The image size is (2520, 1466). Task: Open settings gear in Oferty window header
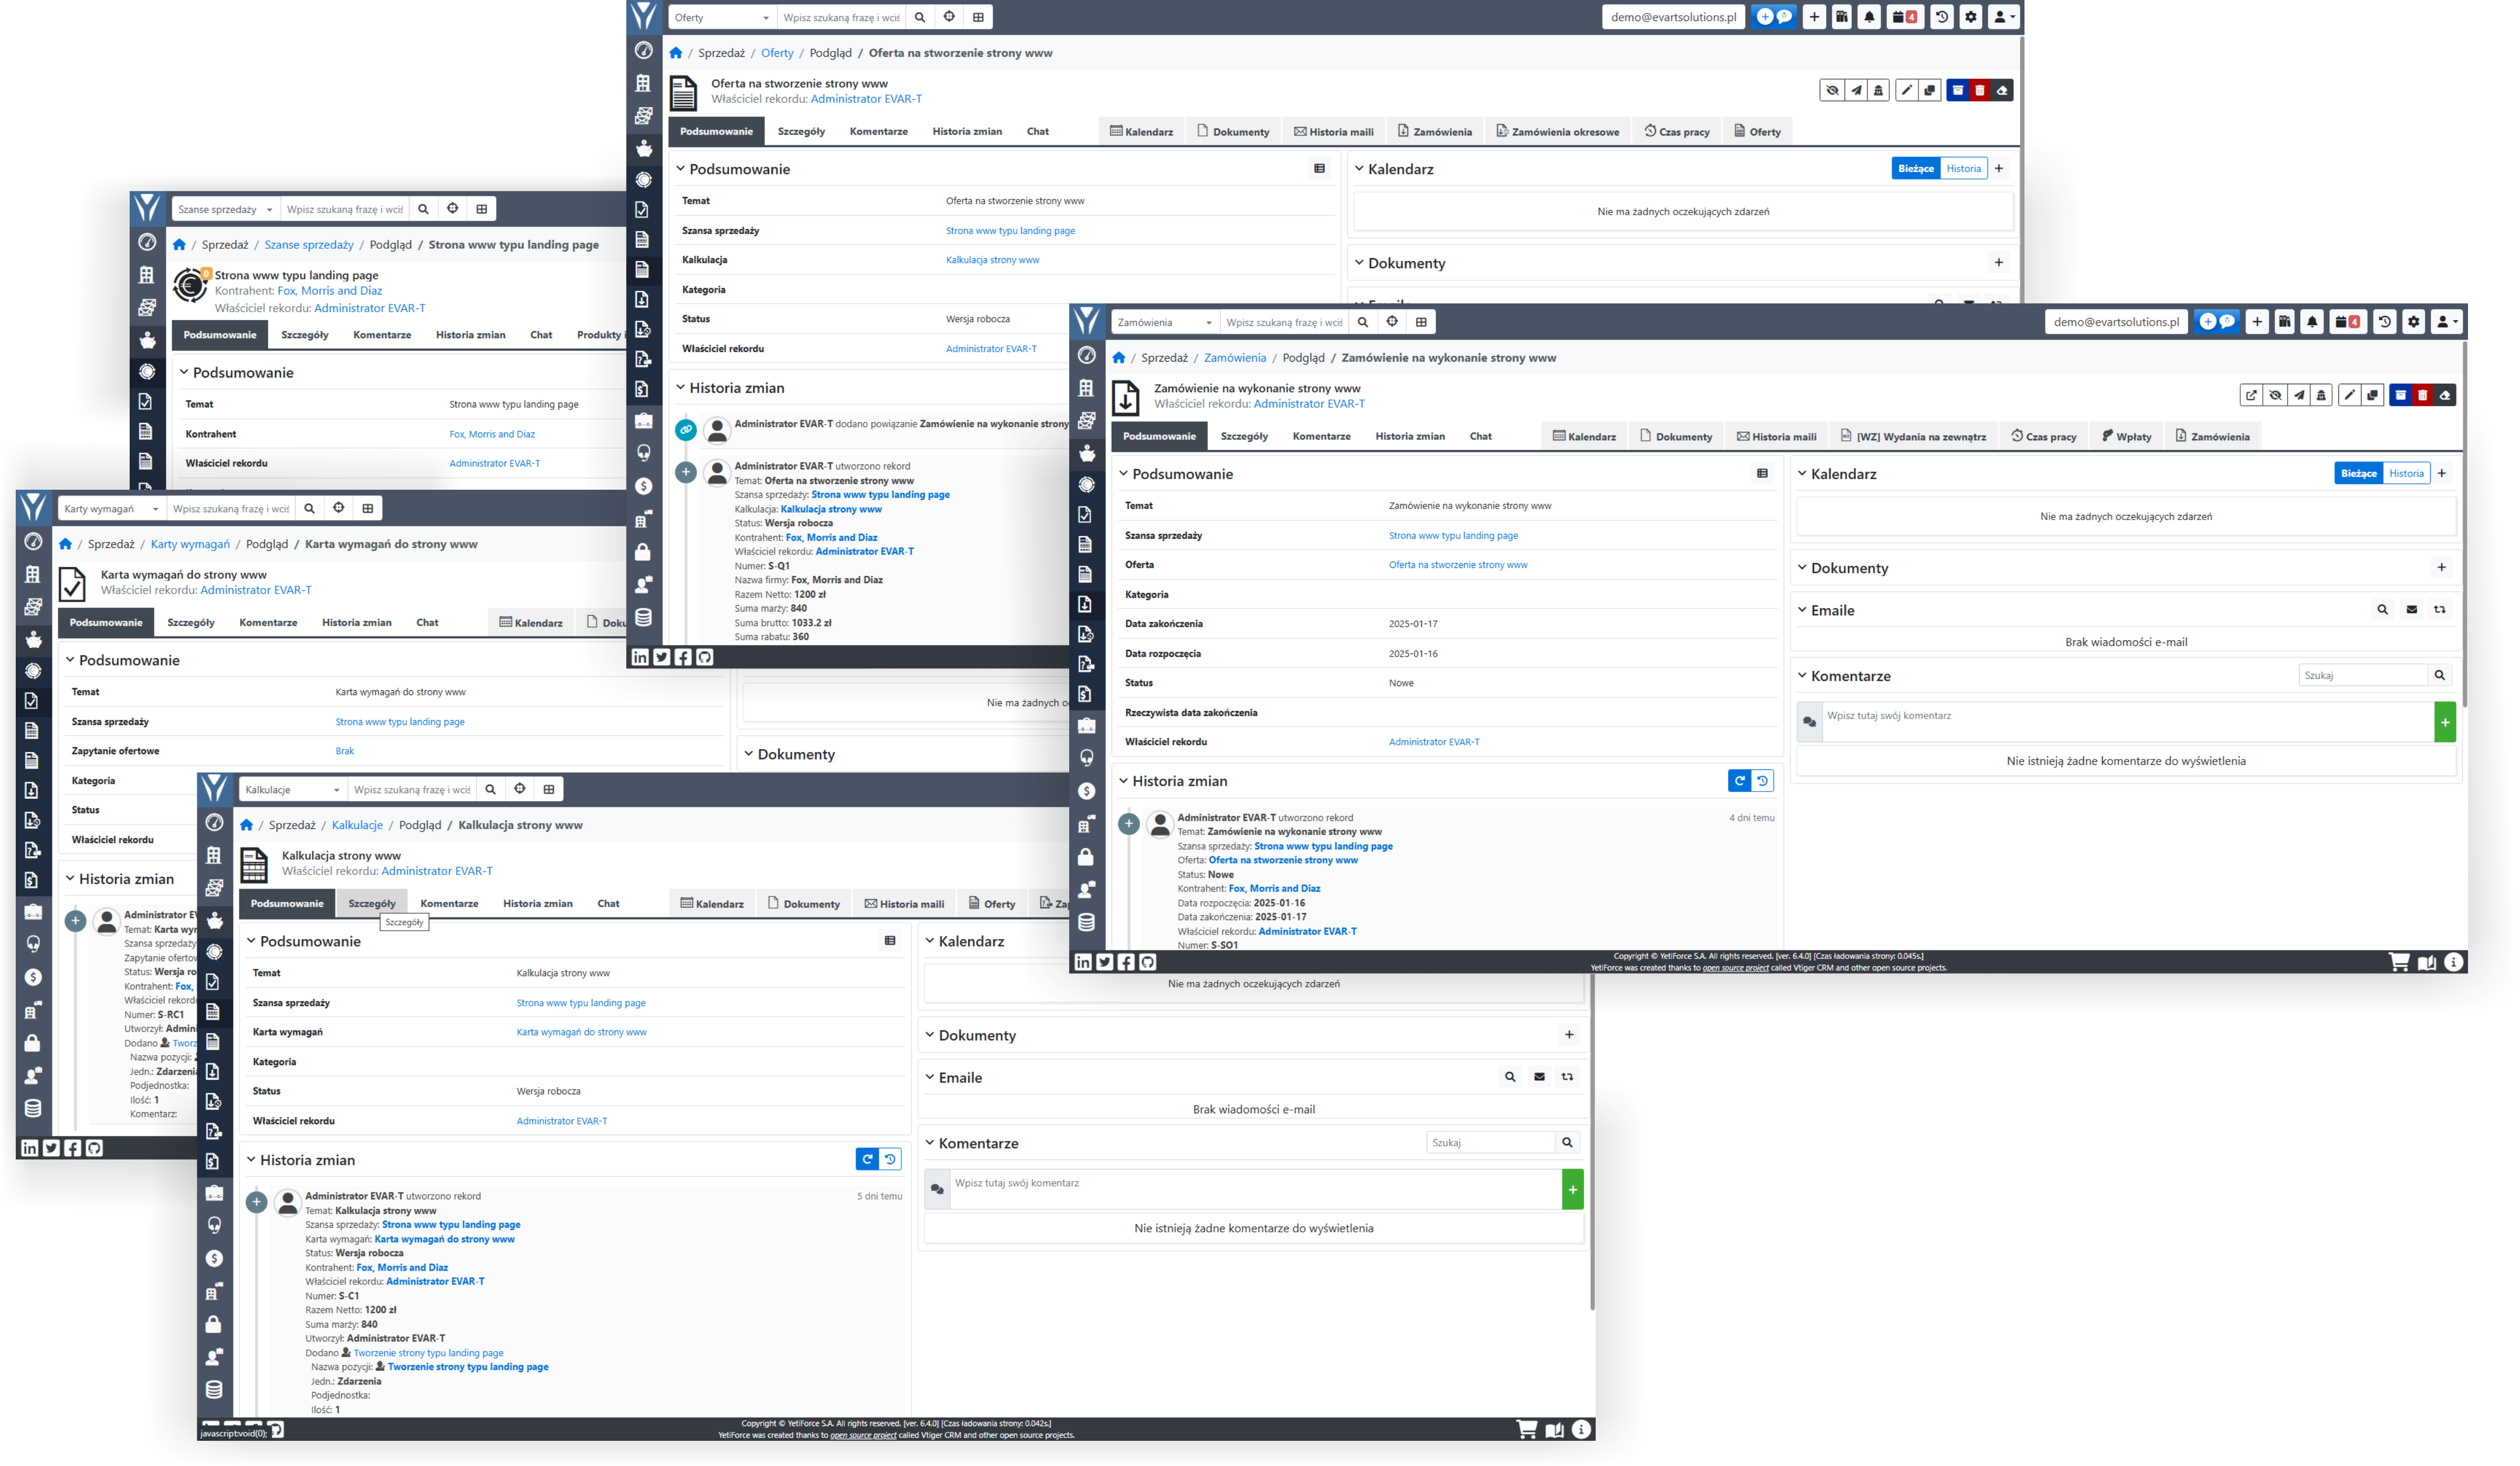[x=1970, y=17]
